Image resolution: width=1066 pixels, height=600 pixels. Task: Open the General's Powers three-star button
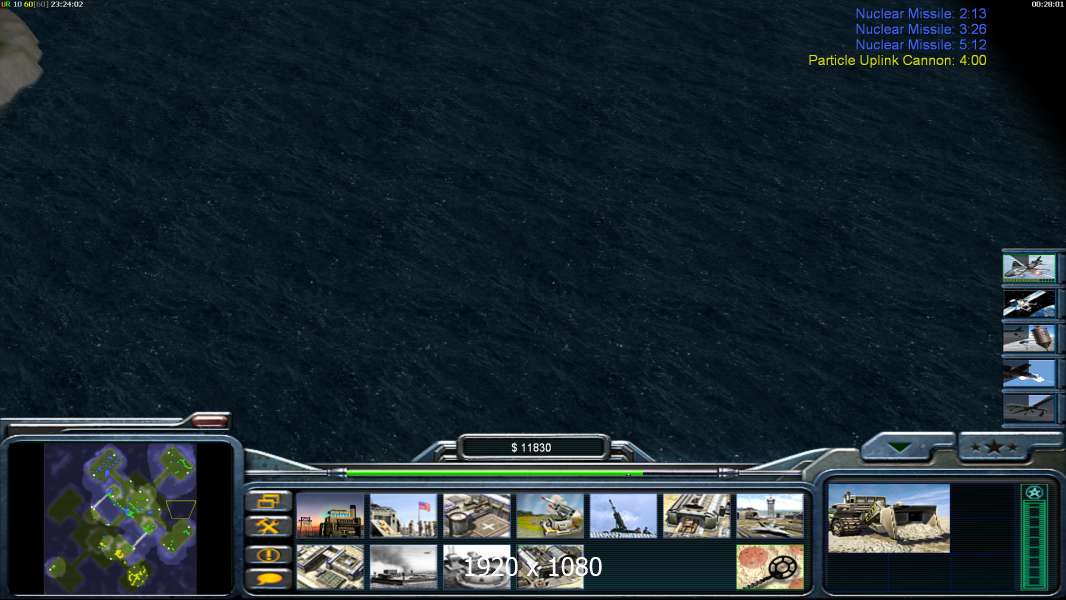click(995, 447)
